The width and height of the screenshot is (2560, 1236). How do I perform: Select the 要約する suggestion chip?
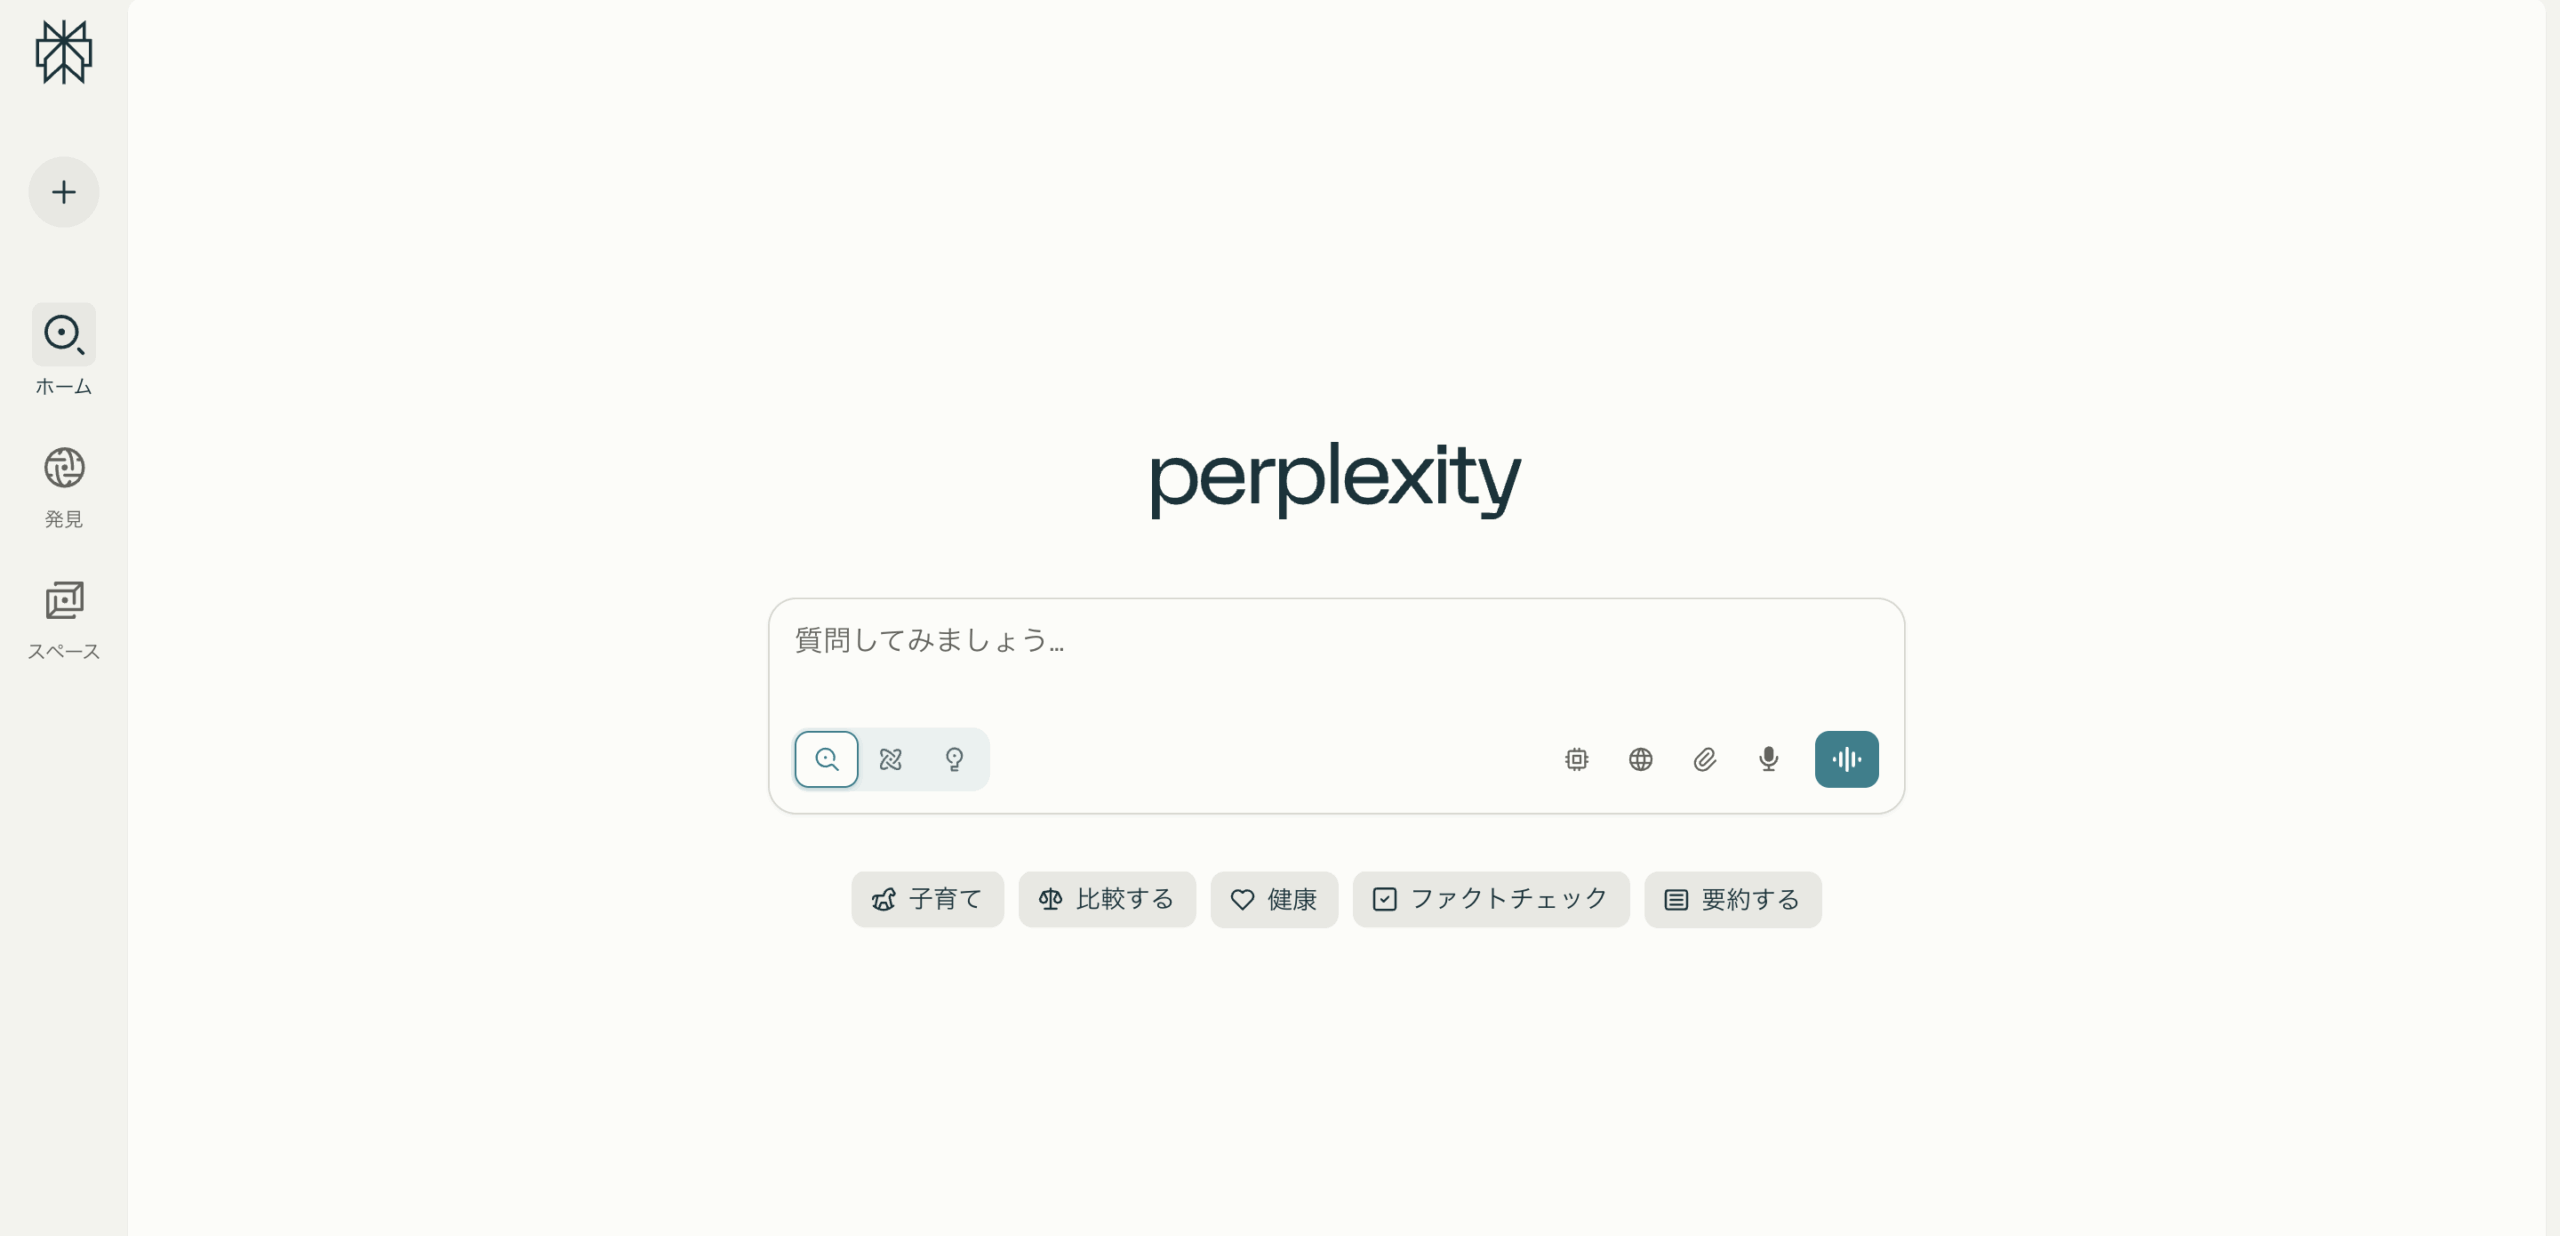(x=1733, y=899)
